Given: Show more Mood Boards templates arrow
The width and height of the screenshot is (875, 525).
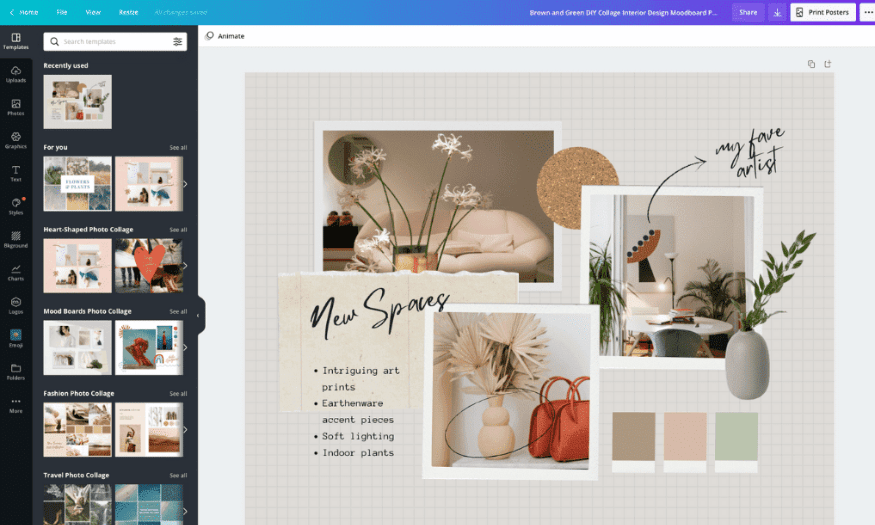Looking at the screenshot, I should pyautogui.click(x=185, y=348).
